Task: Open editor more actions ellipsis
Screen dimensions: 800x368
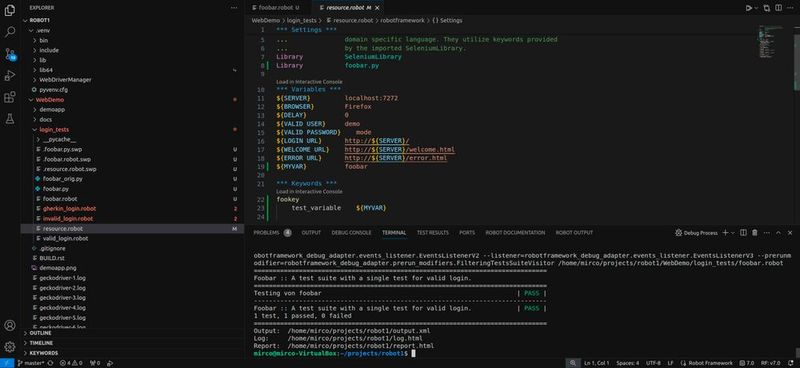Action: 790,8
